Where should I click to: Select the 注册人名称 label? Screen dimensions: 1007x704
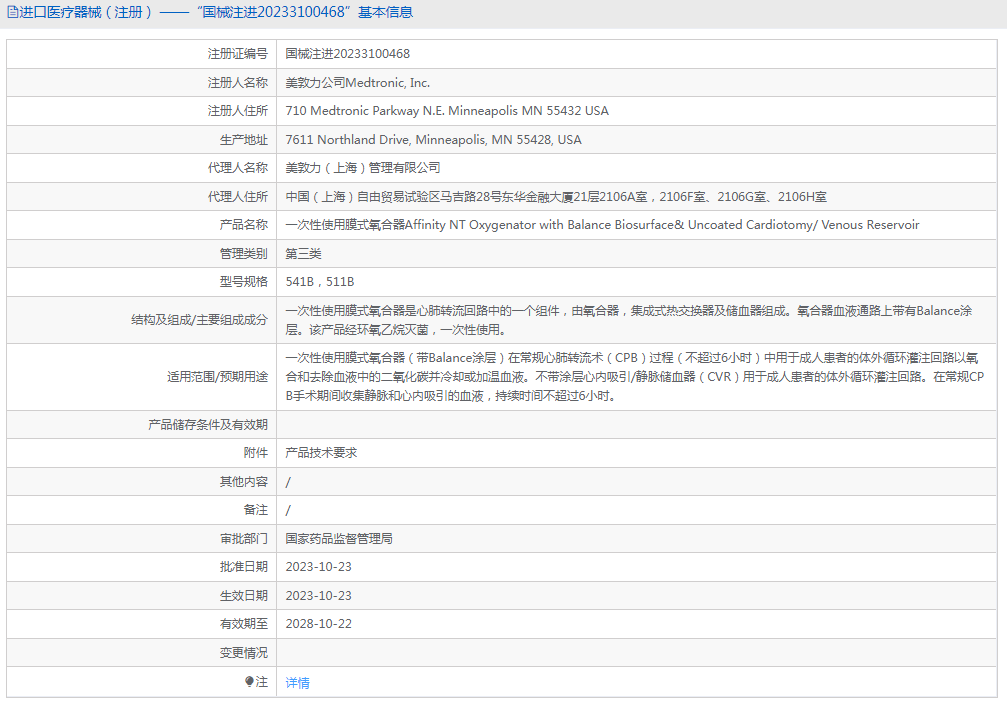pos(238,82)
